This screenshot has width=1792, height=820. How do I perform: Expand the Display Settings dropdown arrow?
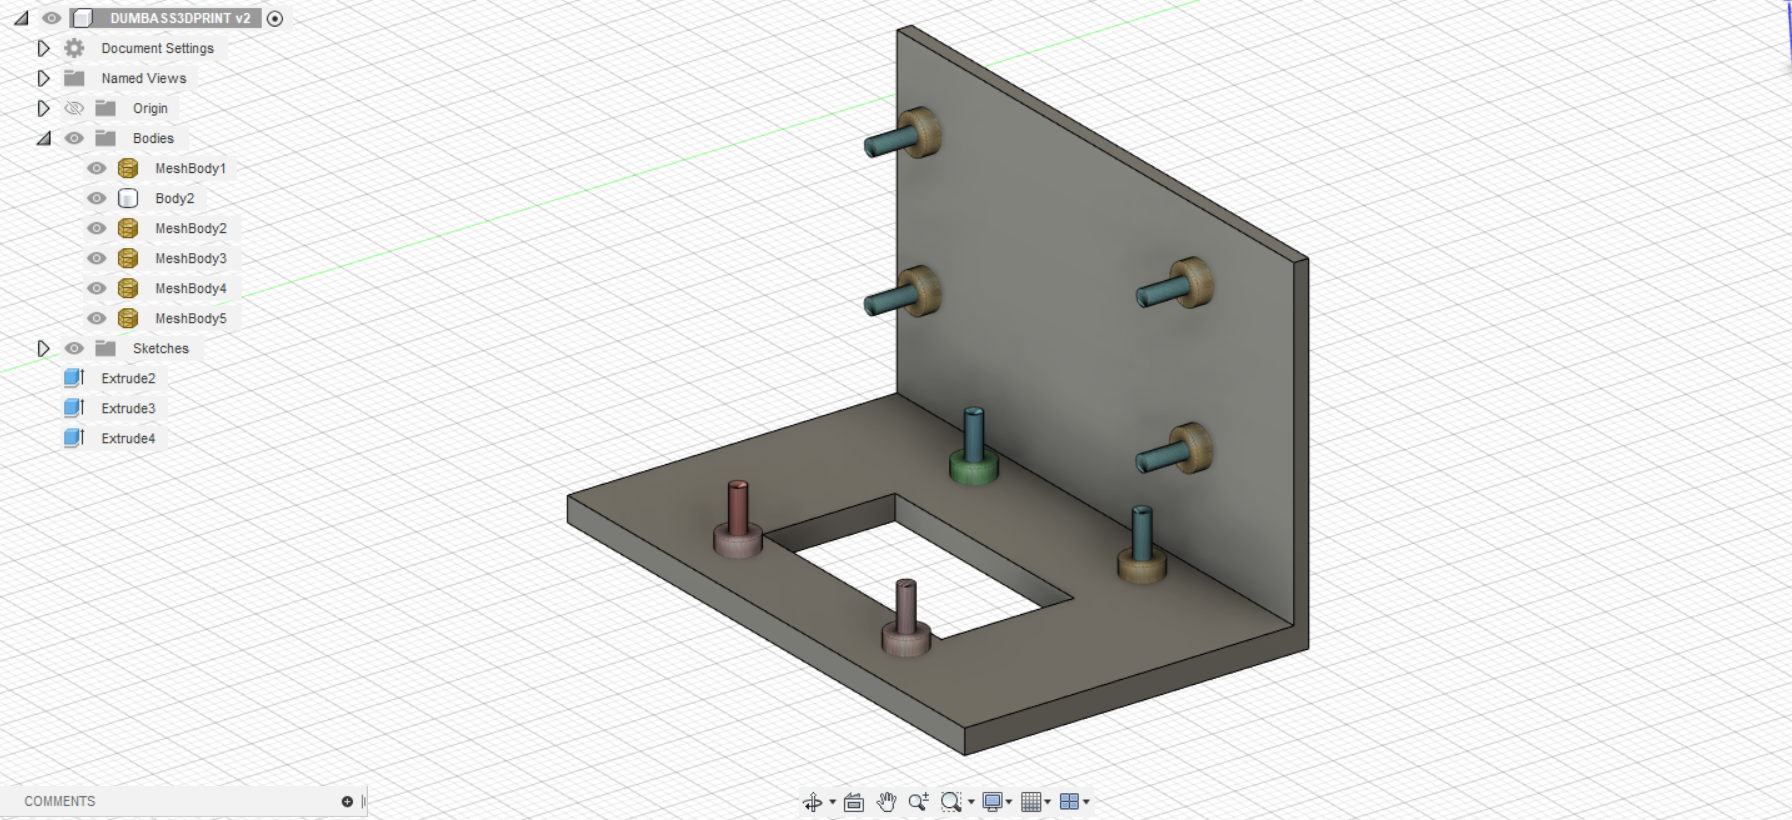pyautogui.click(x=1009, y=802)
